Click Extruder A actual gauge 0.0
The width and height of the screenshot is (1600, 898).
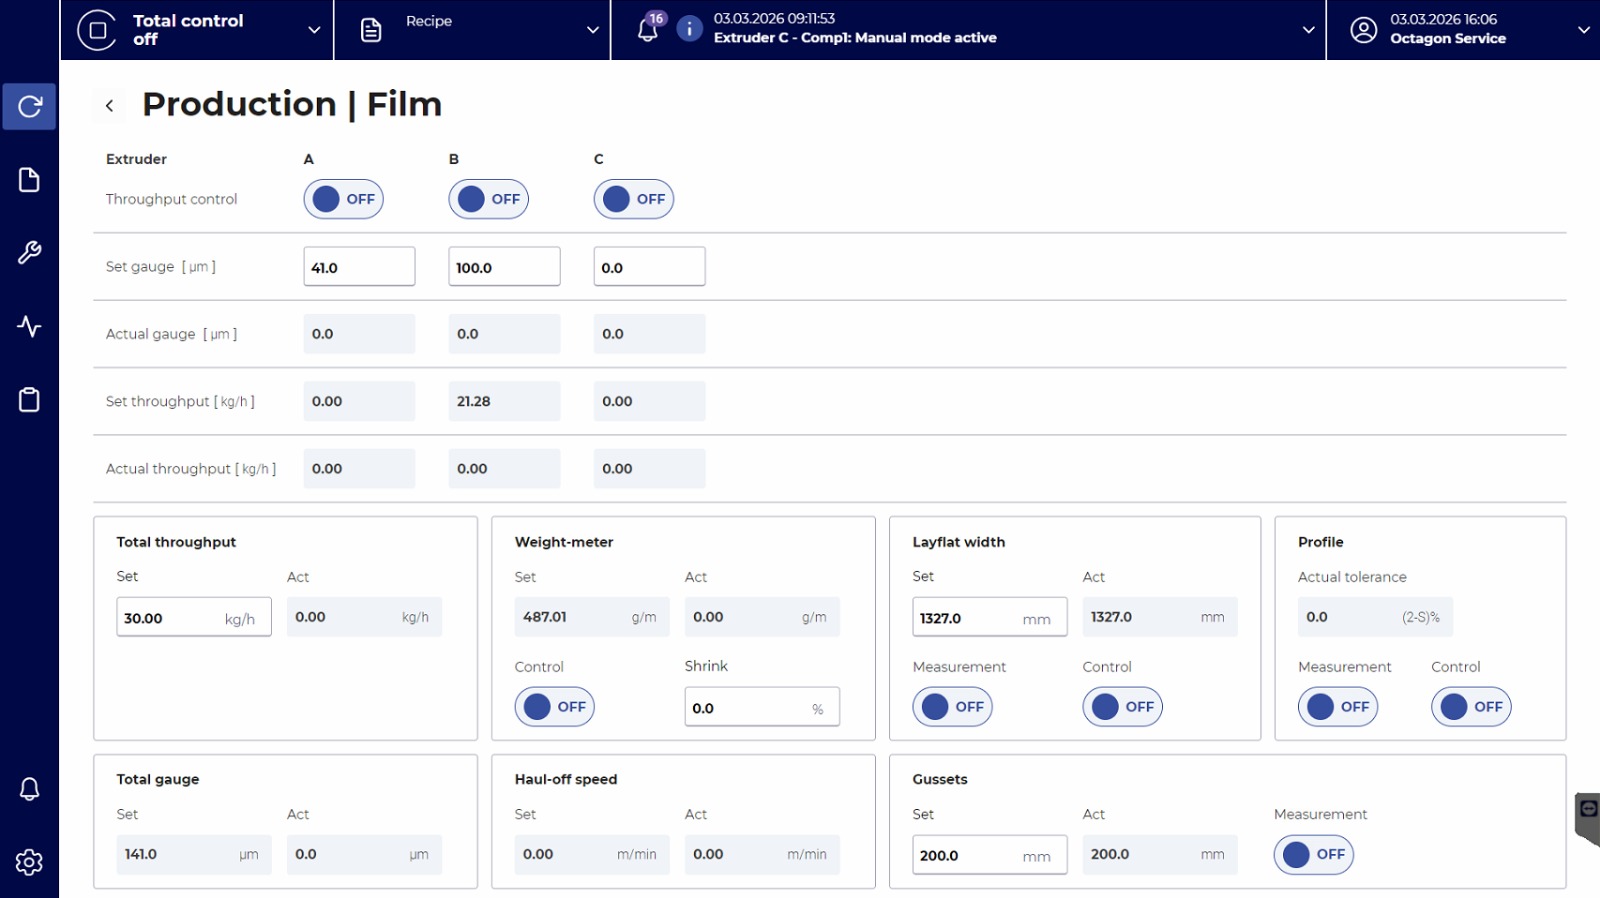tap(359, 334)
